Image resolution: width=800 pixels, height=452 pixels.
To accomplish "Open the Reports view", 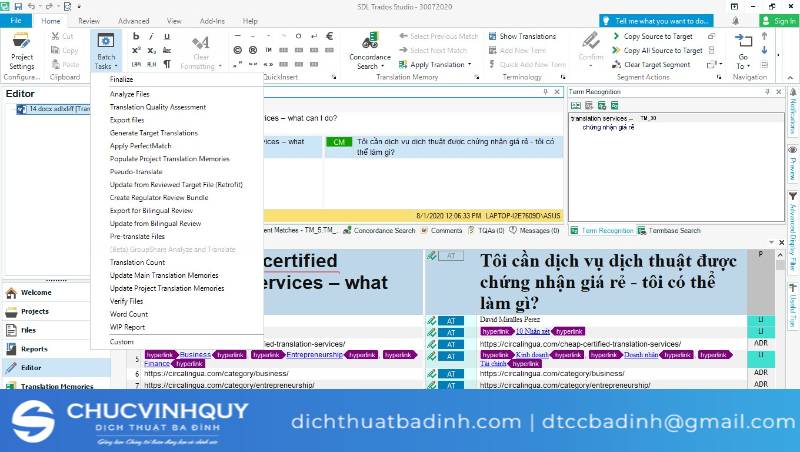I will (x=56, y=349).
